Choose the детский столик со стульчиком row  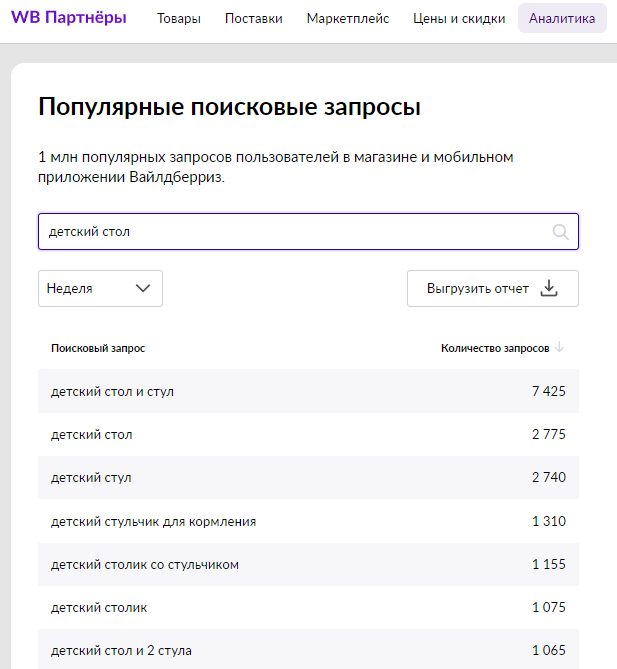[x=308, y=565]
